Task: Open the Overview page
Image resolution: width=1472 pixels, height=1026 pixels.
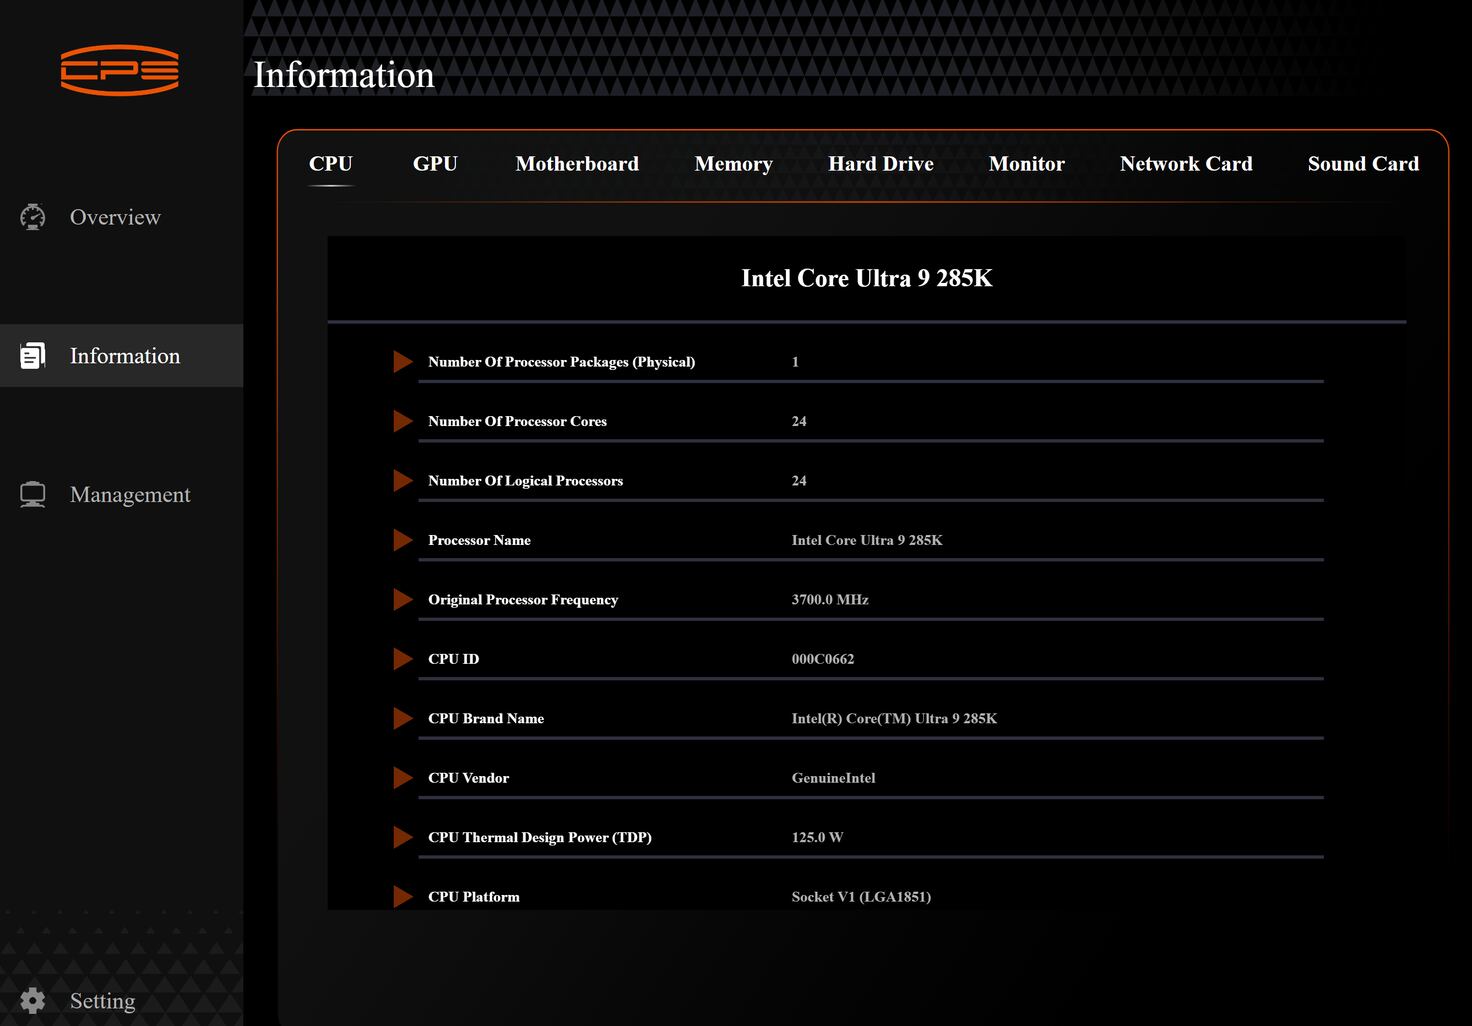Action: pyautogui.click(x=115, y=217)
